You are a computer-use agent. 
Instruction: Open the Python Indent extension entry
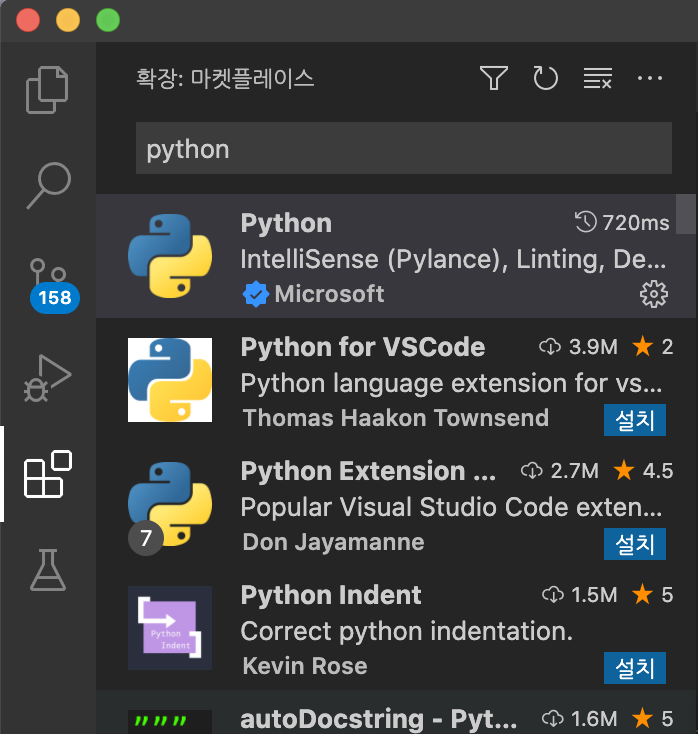pyautogui.click(x=395, y=628)
